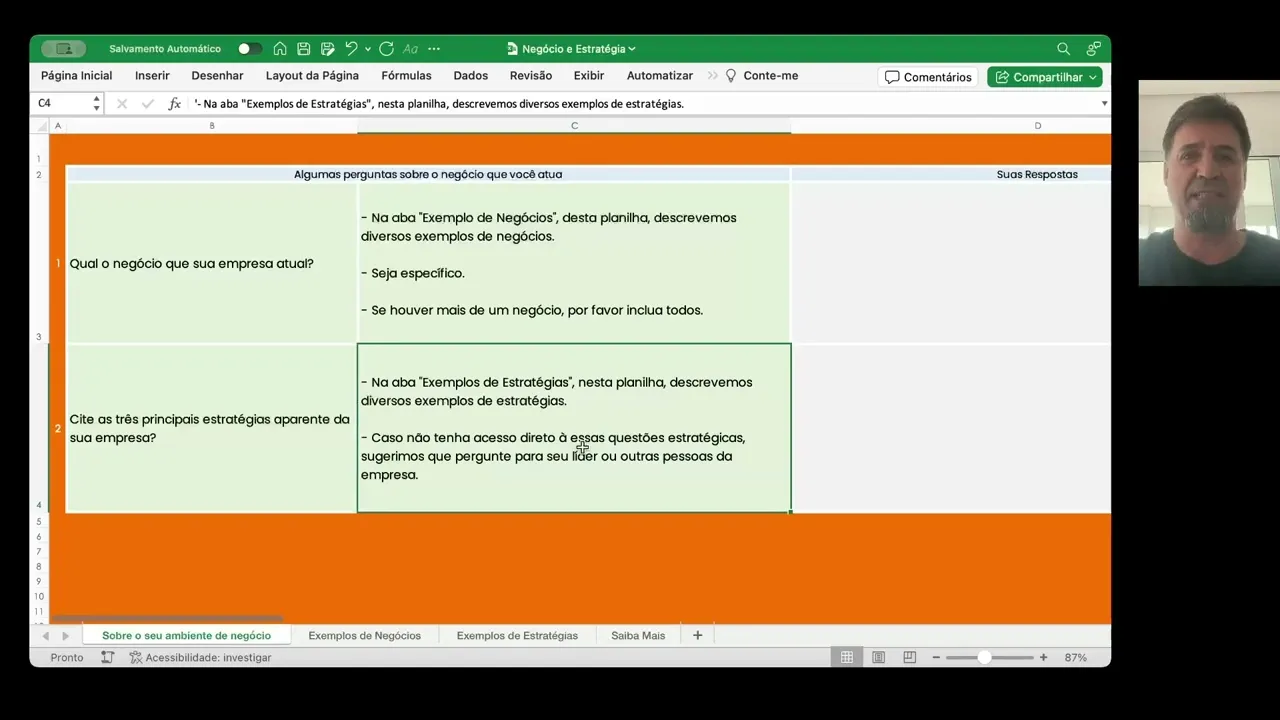The image size is (1280, 720).
Task: Open the Desenhar ribbon tab
Action: tap(217, 76)
